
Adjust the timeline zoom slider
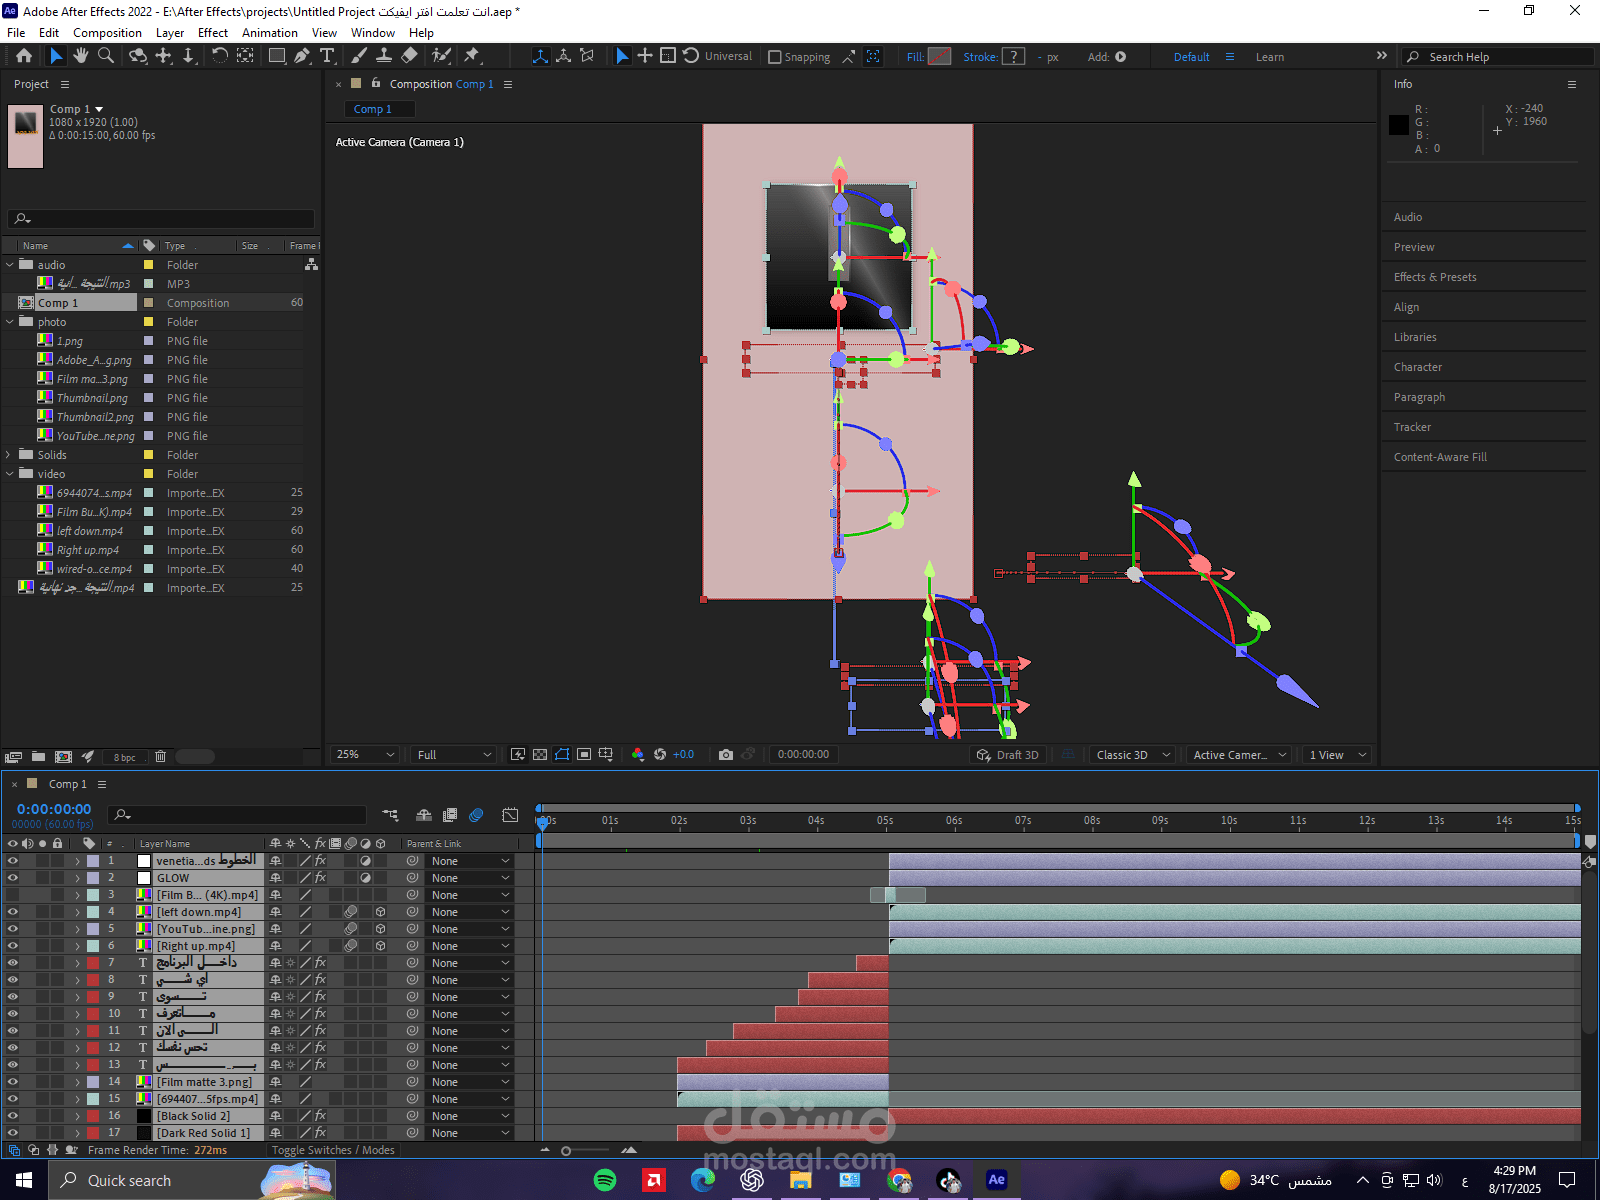pos(566,1151)
